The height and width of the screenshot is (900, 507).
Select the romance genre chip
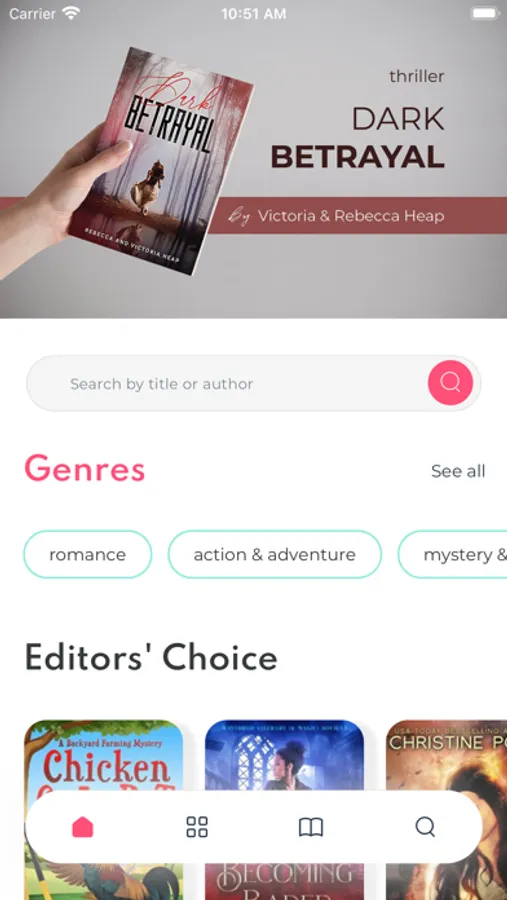[87, 554]
